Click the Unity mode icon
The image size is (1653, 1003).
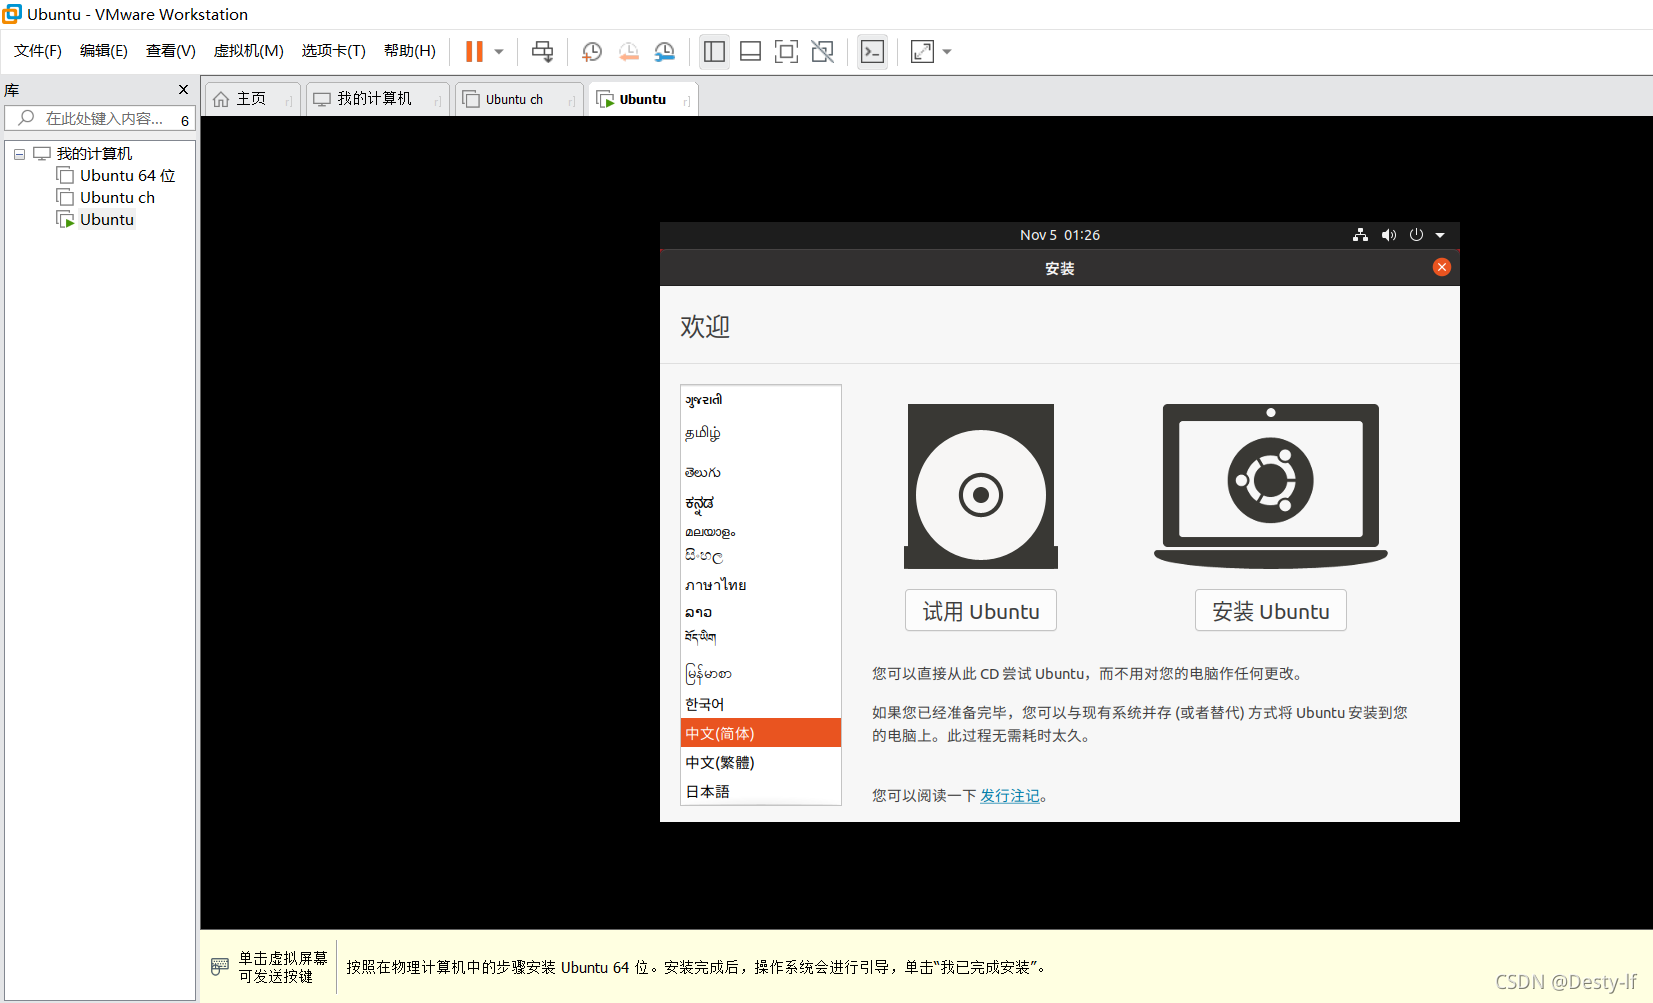[822, 51]
